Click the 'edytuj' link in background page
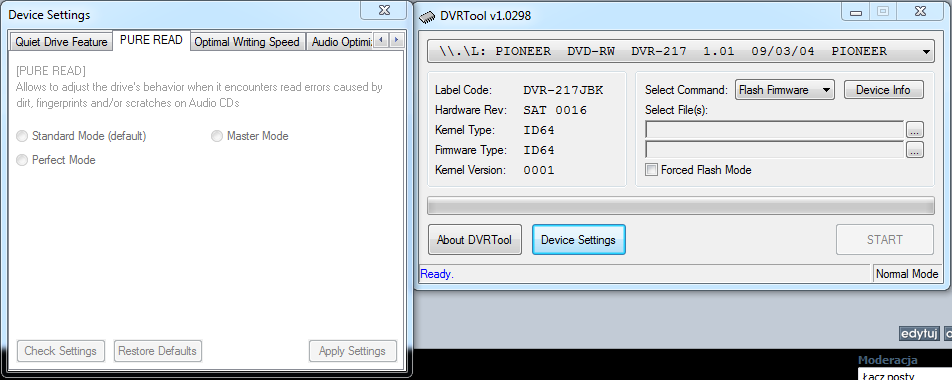Image resolution: width=952 pixels, height=380 pixels. tap(919, 333)
